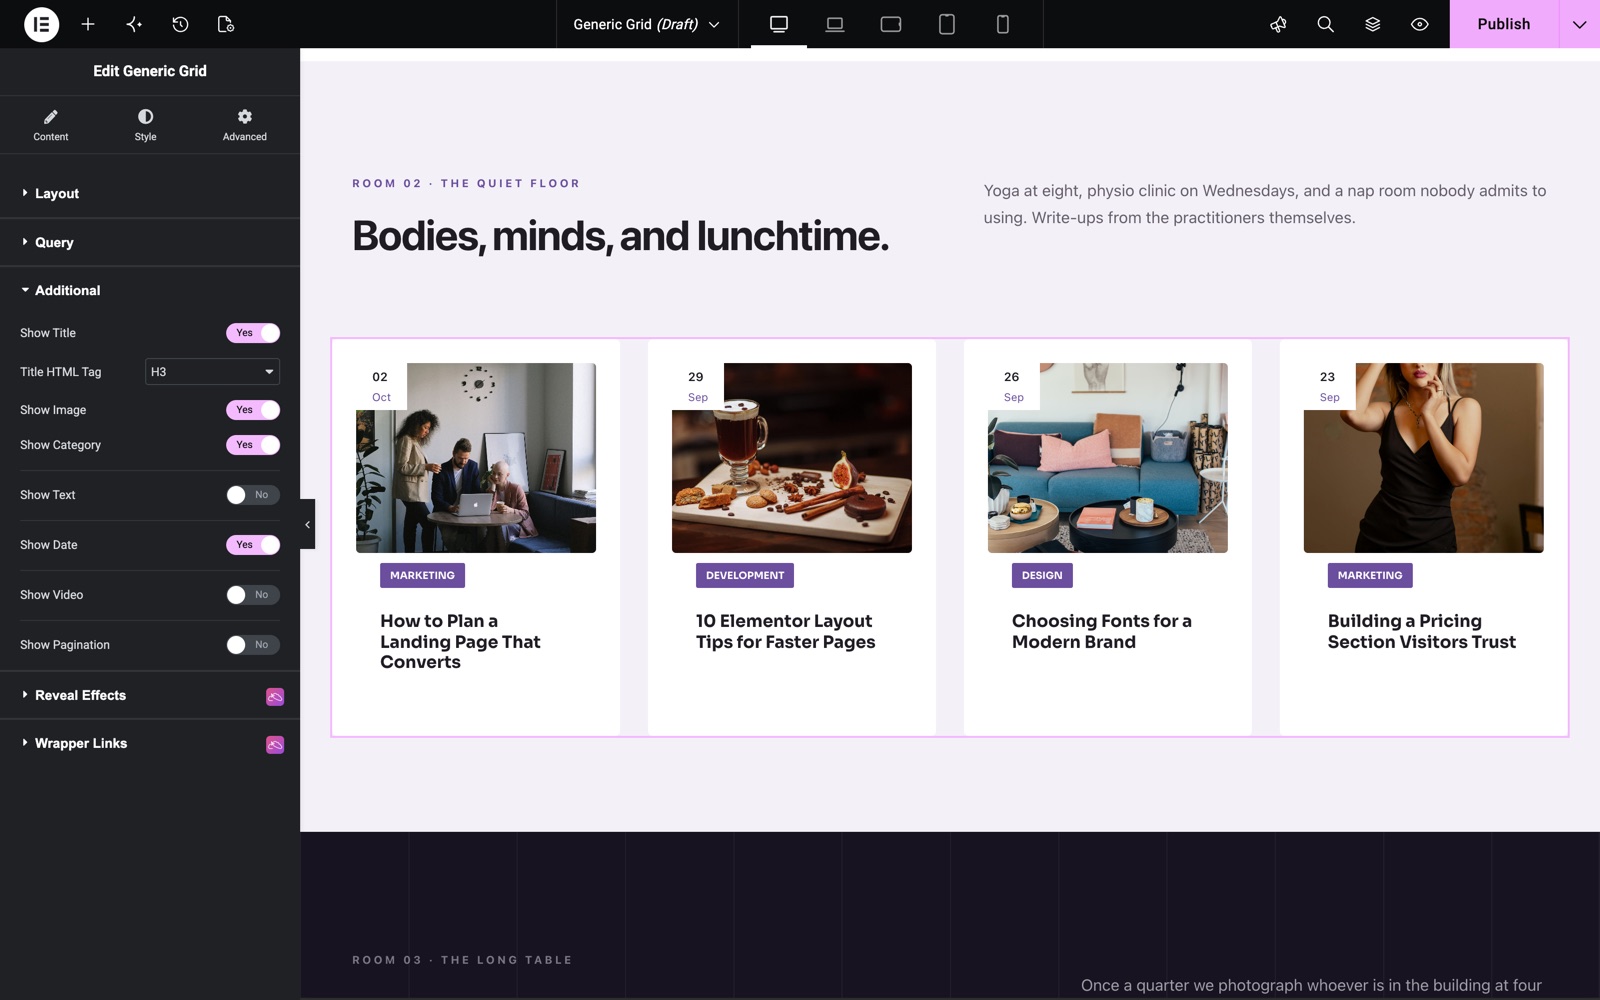
Task: Enable the Show Pagination toggle
Action: point(253,645)
